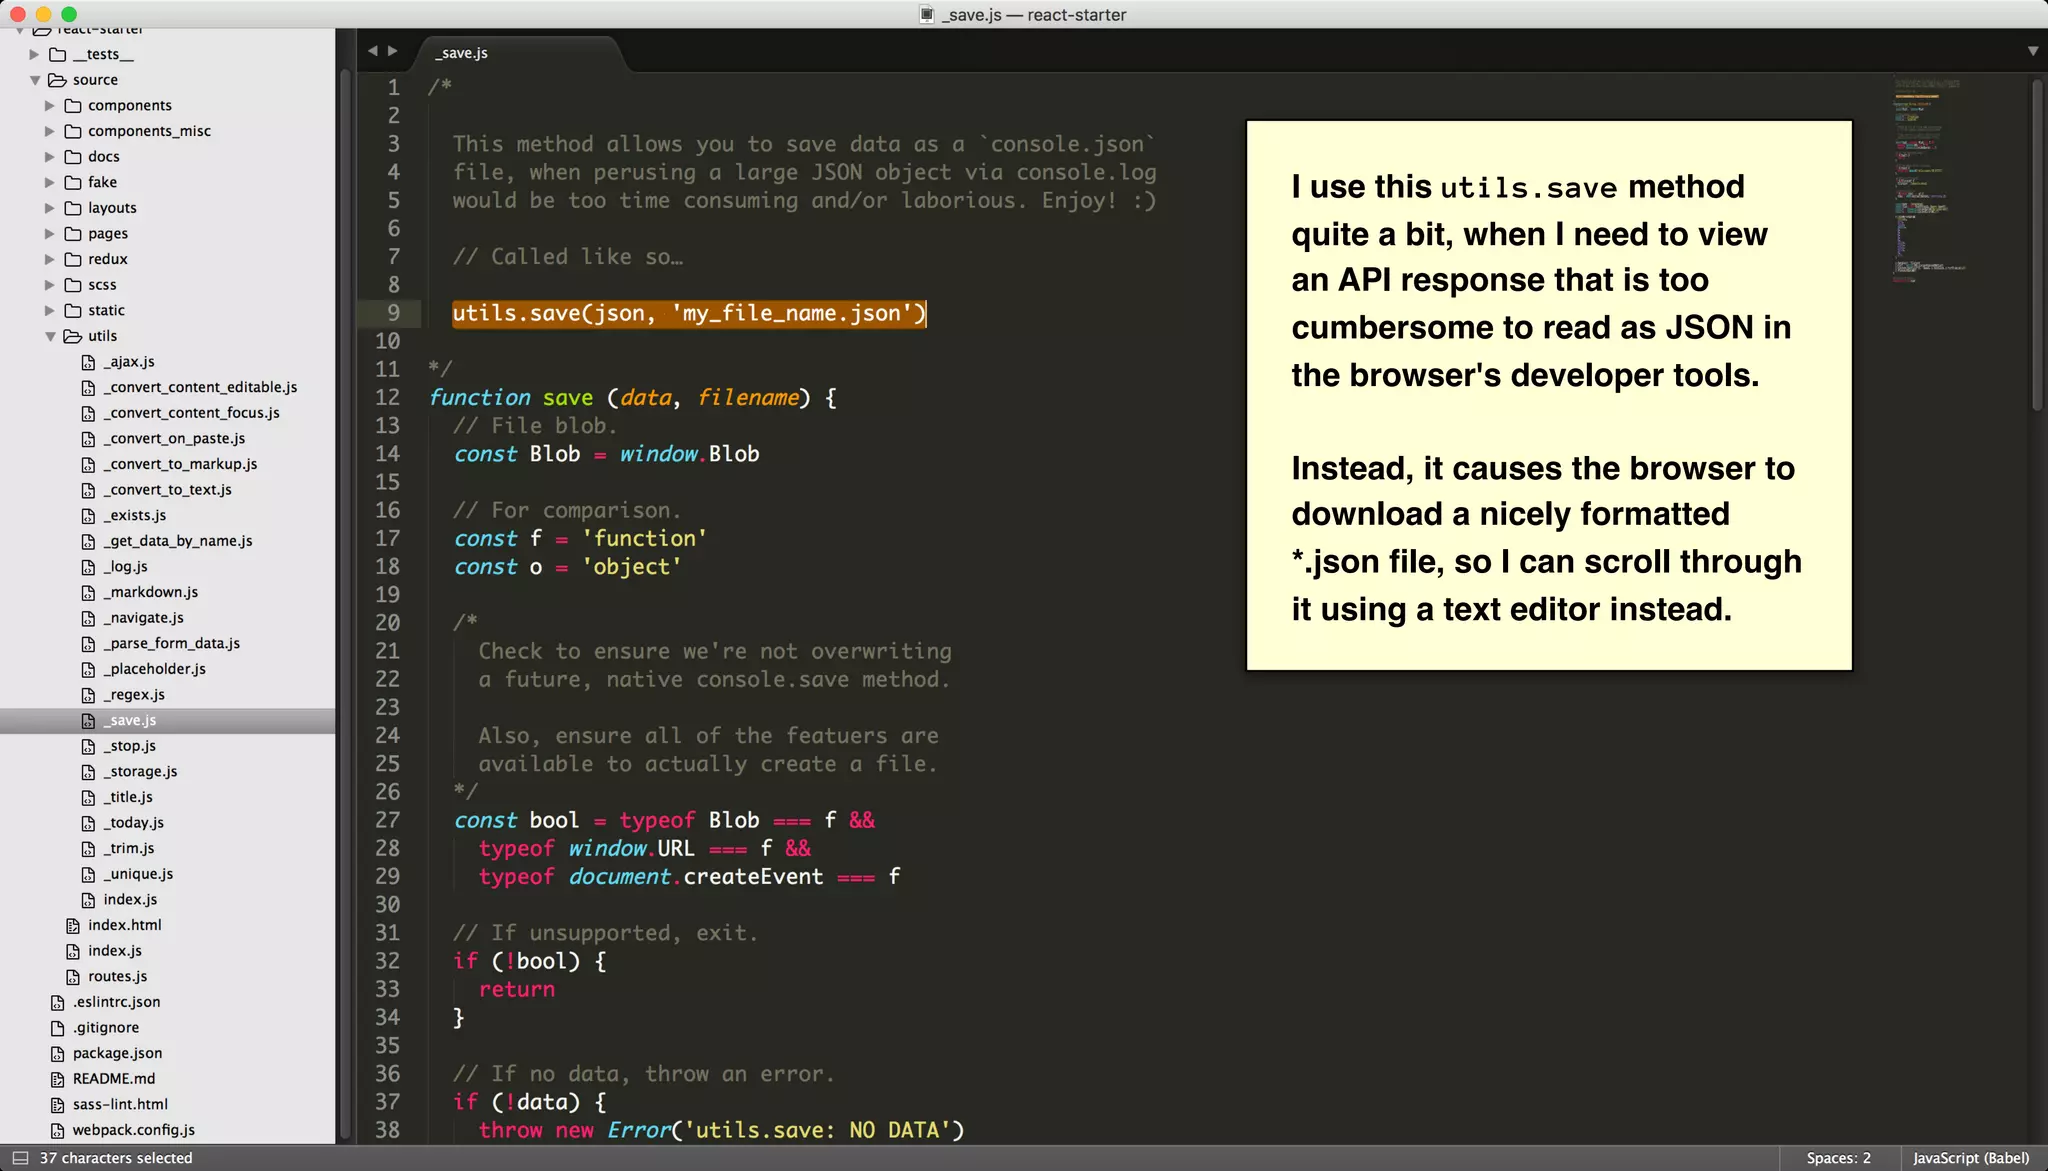The image size is (2048, 1171).
Task: Click the _convert_content_editable.js file icon
Action: [88, 387]
